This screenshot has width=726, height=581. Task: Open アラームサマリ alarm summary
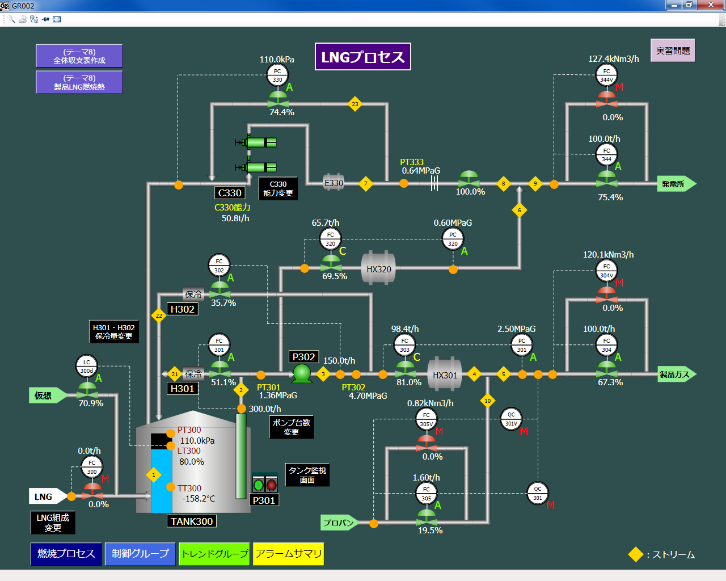pyautogui.click(x=288, y=553)
